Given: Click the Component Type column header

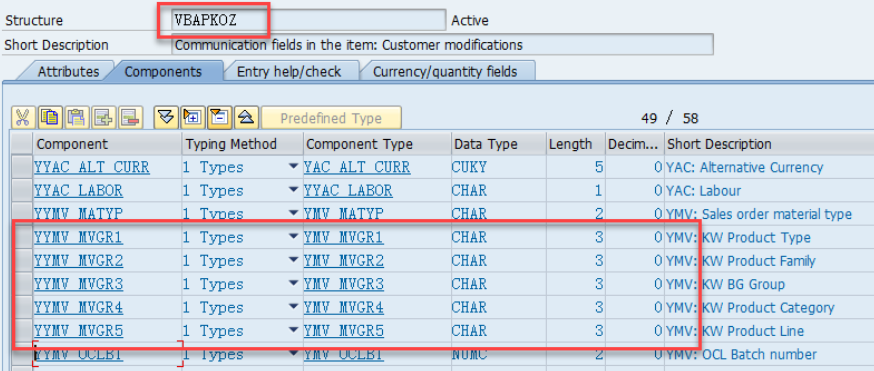Looking at the screenshot, I should pos(377,144).
